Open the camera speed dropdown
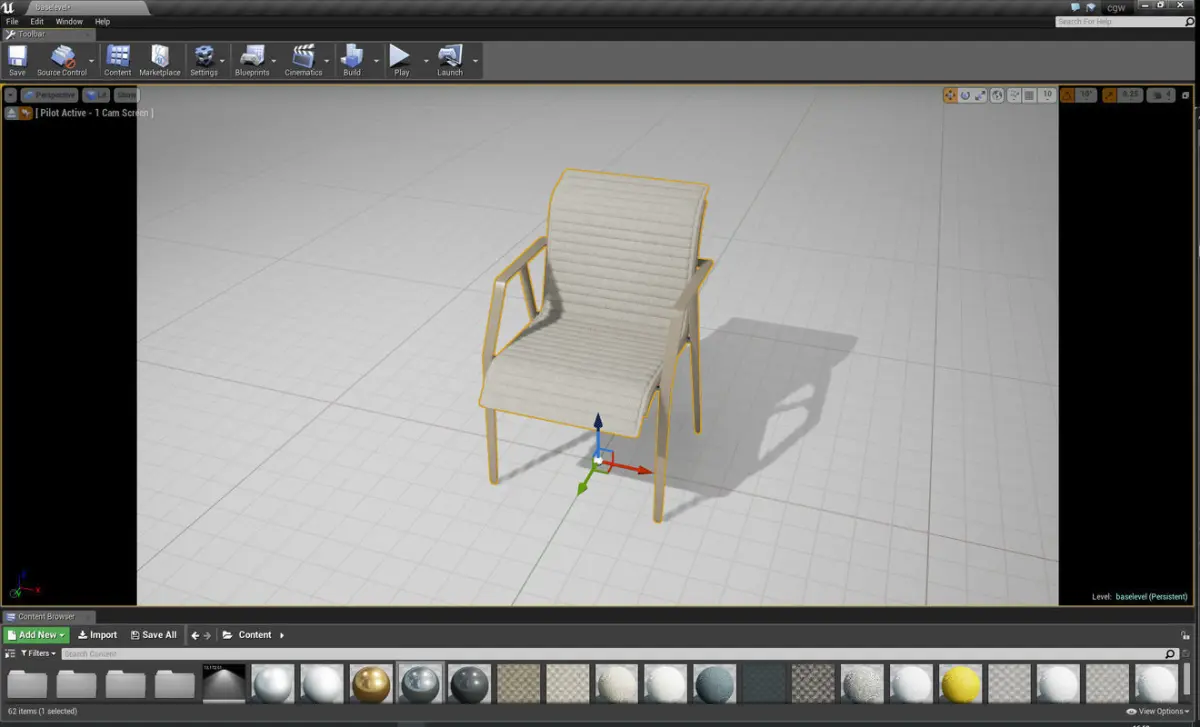Image resolution: width=1200 pixels, height=727 pixels. [x=1160, y=95]
